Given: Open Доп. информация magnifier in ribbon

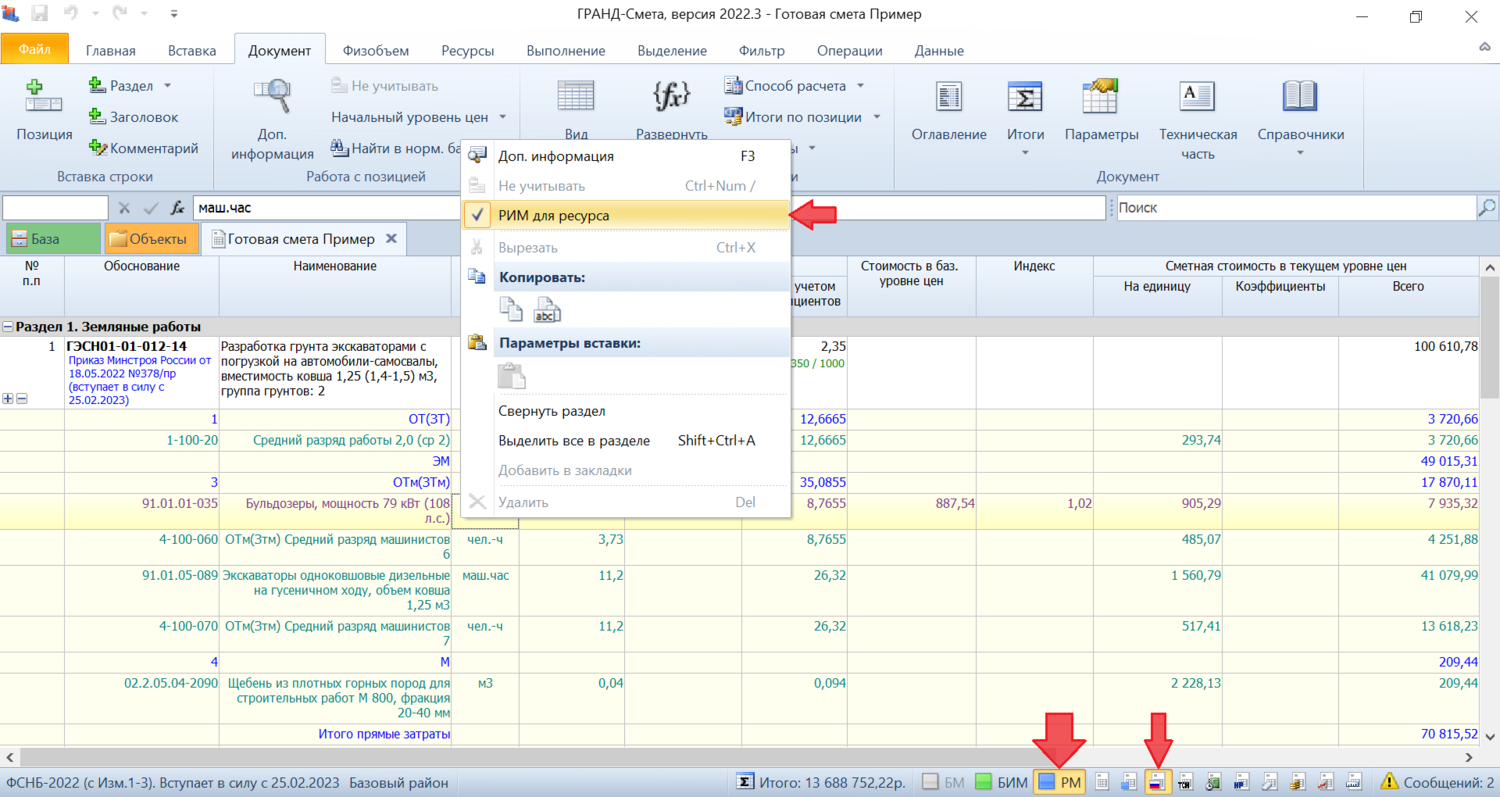Looking at the screenshot, I should [271, 97].
